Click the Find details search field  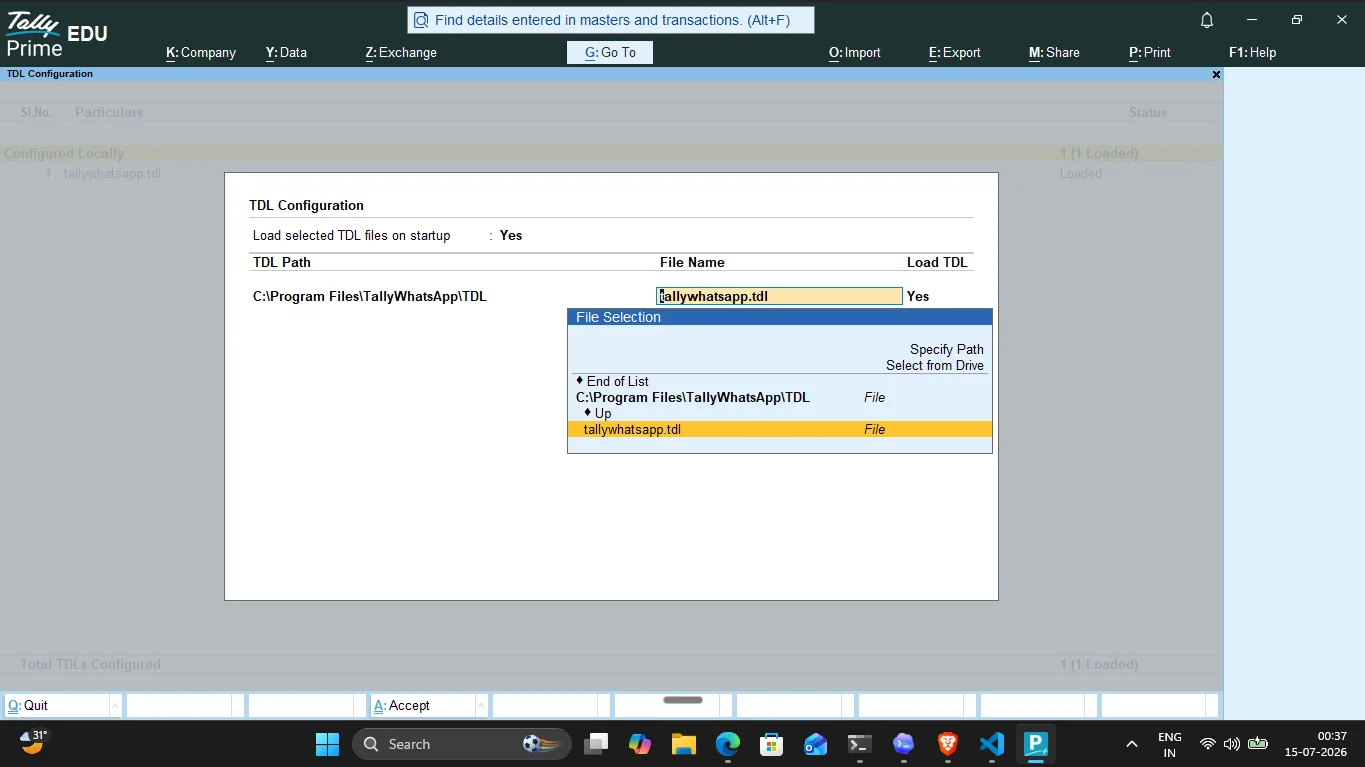(611, 20)
